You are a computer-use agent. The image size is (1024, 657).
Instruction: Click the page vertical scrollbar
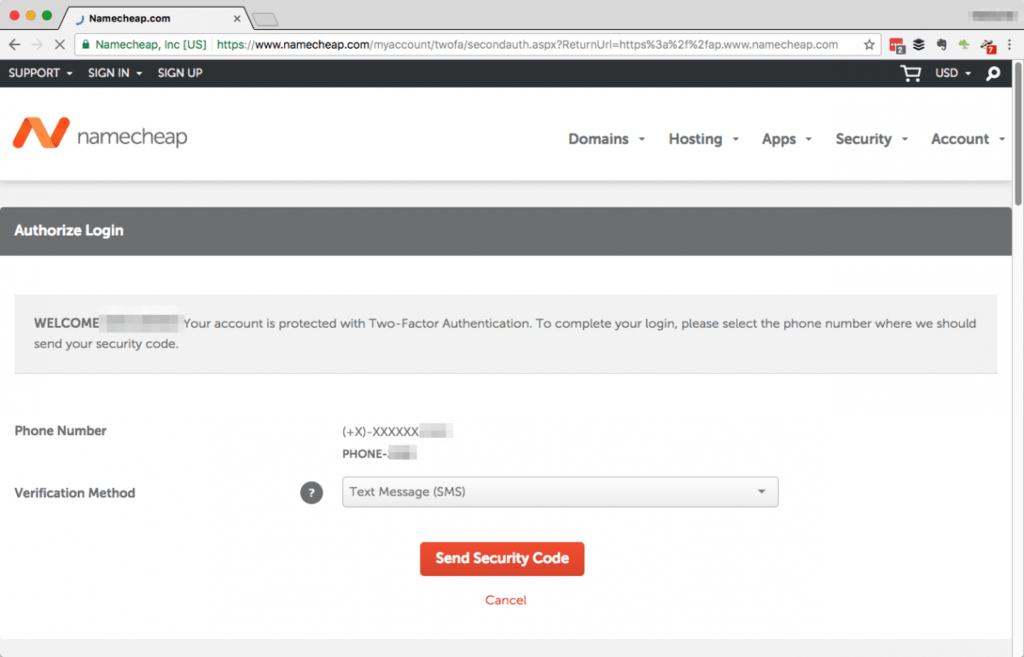1017,134
